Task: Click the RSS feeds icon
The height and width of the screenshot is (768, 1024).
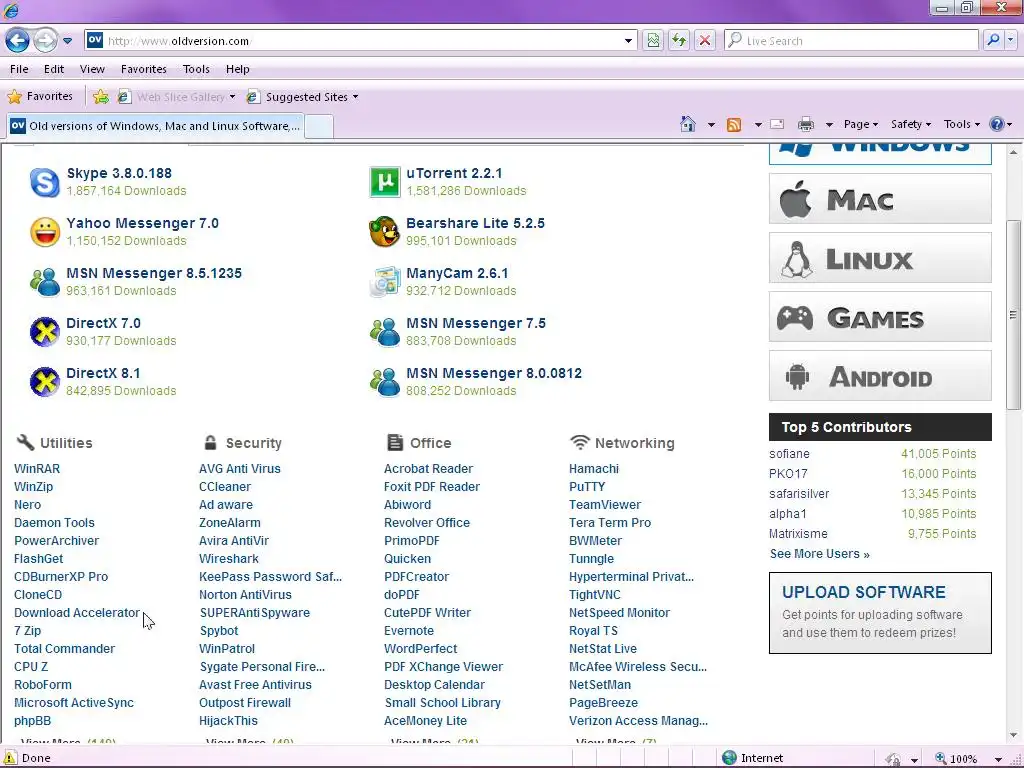Action: point(734,124)
